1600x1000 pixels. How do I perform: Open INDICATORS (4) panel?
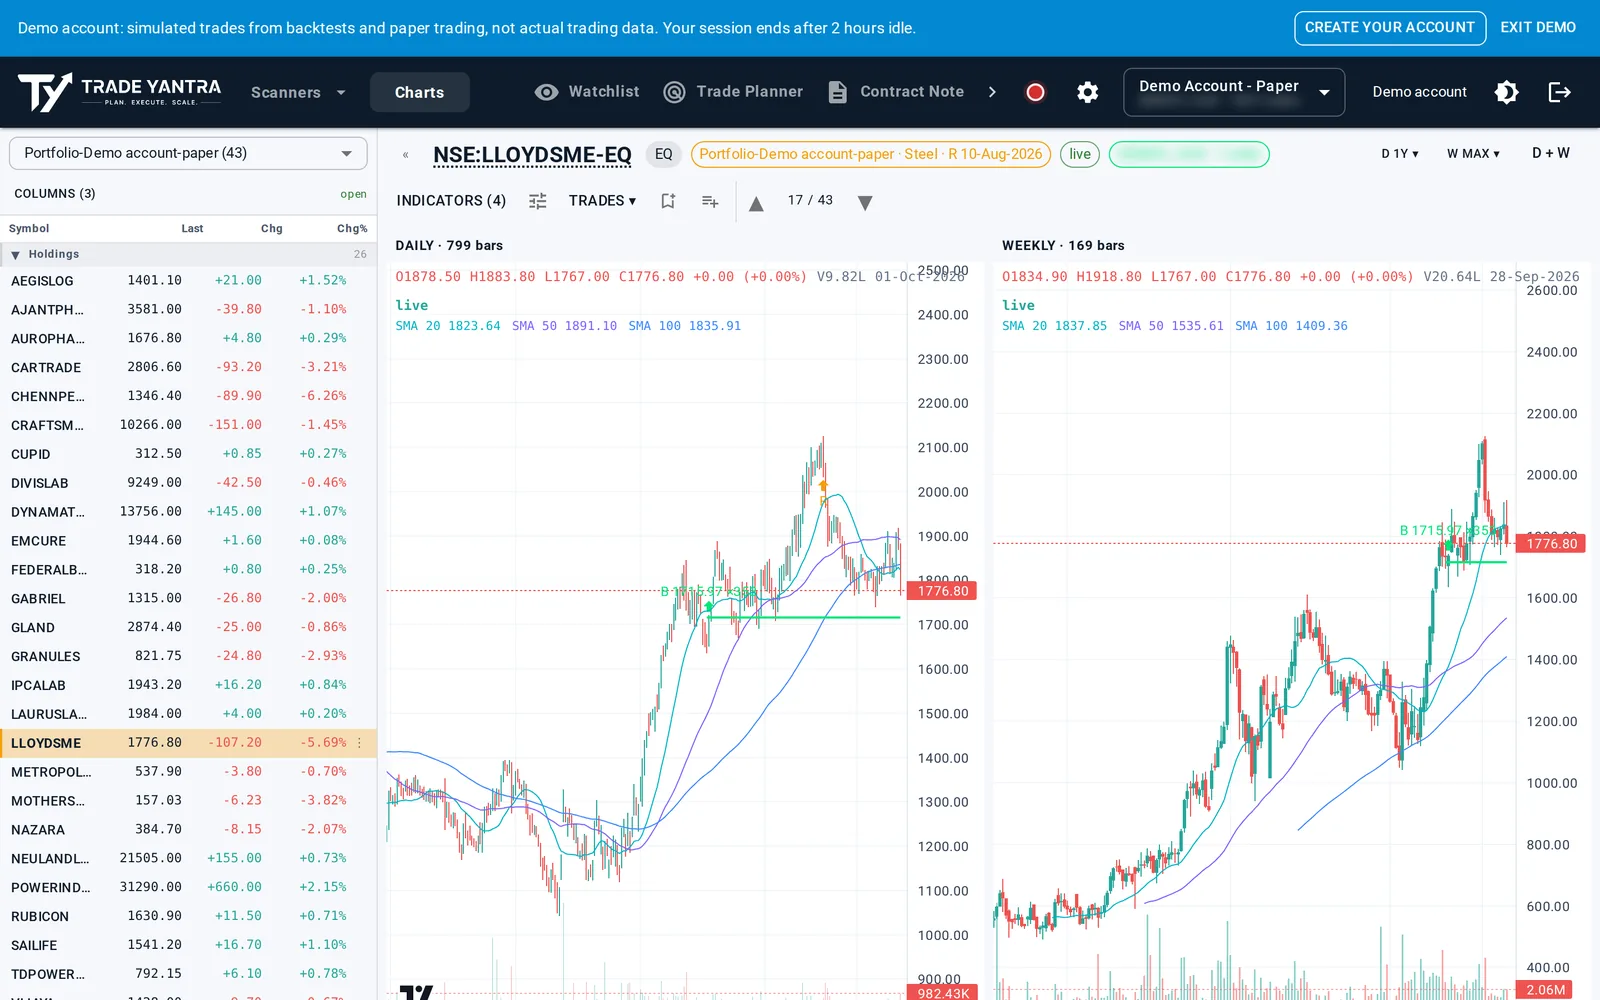click(x=451, y=201)
